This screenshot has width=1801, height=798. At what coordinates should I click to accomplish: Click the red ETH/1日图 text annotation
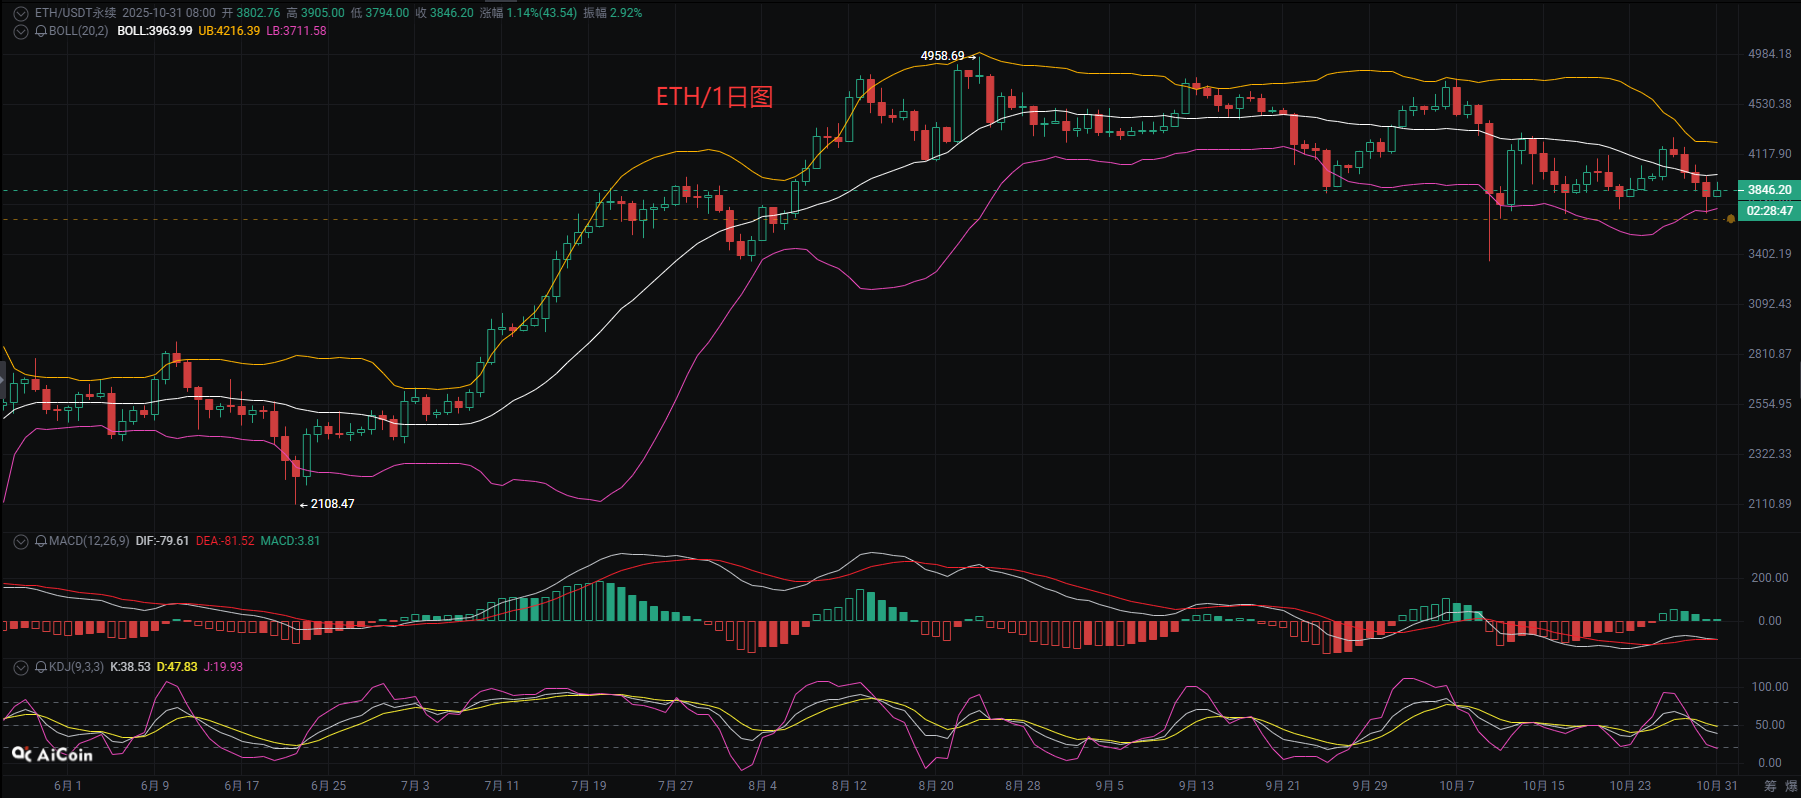point(714,97)
